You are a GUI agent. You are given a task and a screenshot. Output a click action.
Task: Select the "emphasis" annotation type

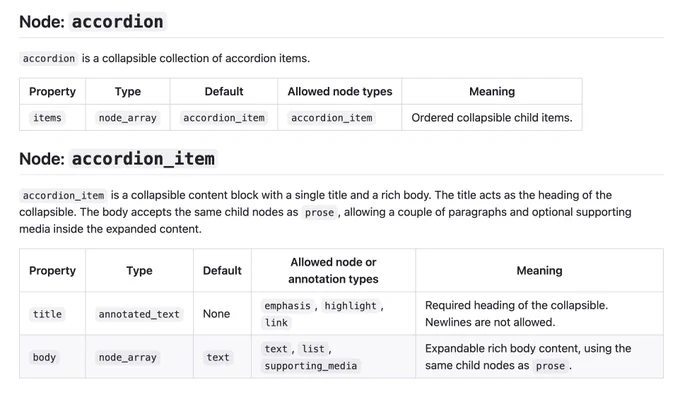click(288, 306)
